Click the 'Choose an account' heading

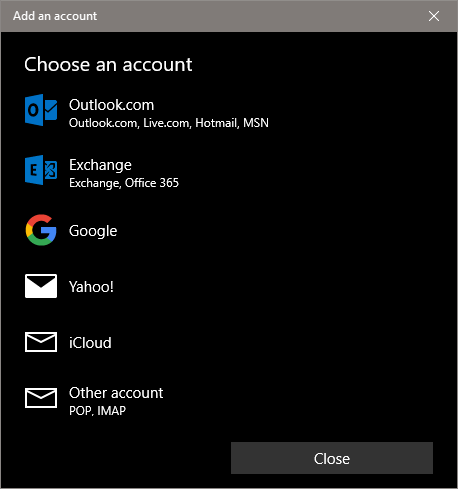[108, 64]
